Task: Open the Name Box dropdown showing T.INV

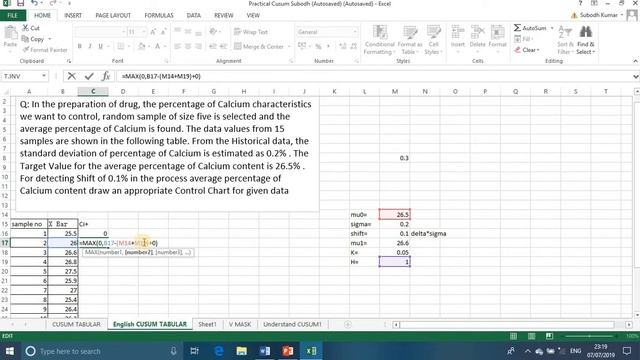Action: click(44, 76)
